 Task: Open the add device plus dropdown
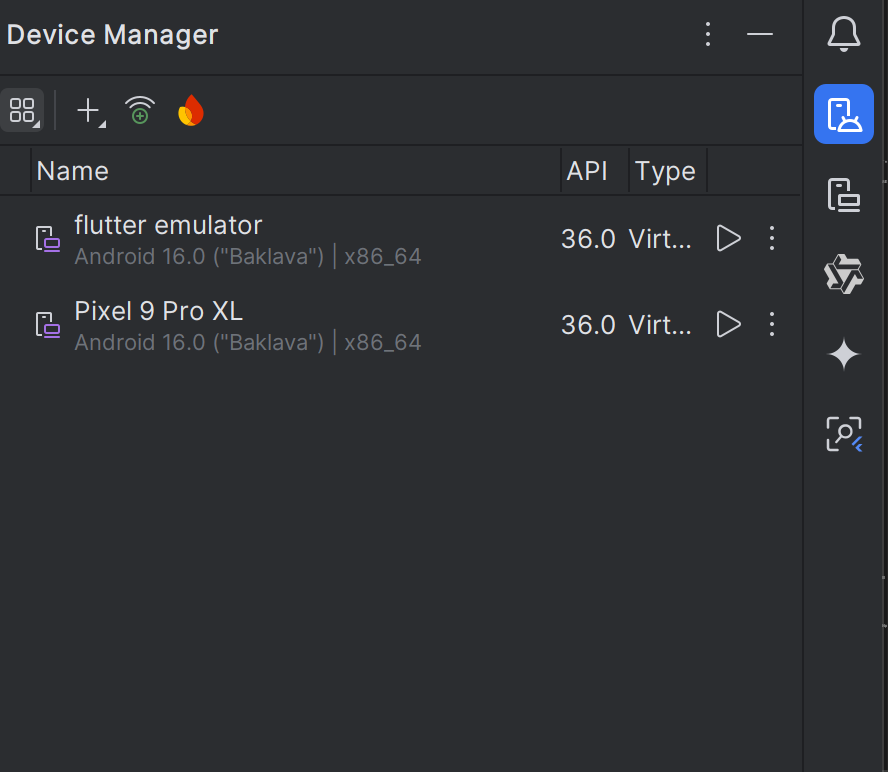(91, 110)
